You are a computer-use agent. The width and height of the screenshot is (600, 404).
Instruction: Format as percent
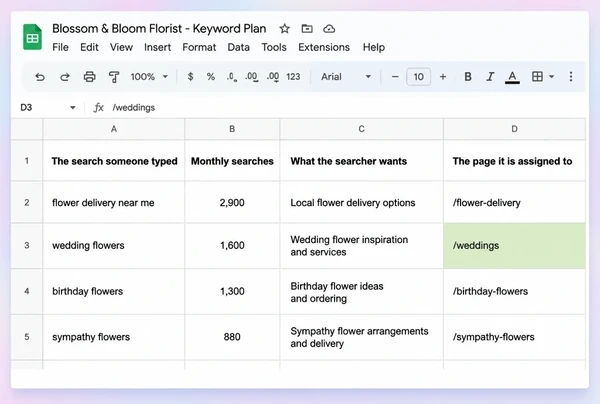(210, 77)
